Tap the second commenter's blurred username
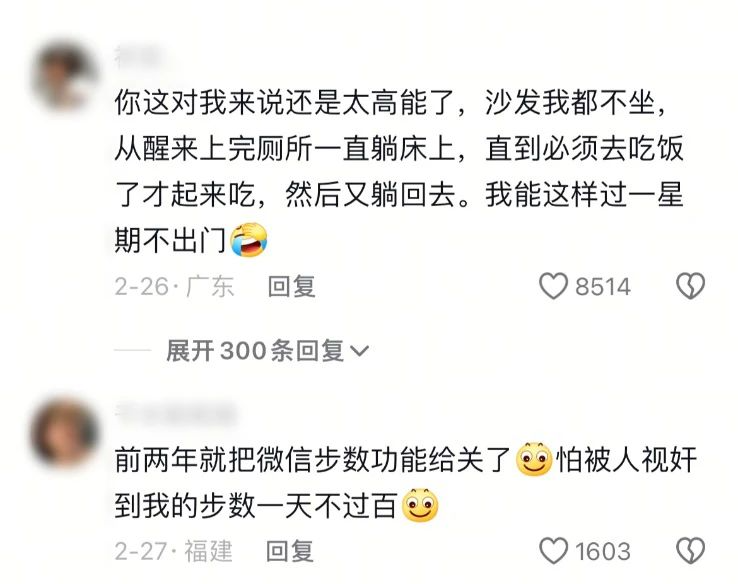Viewport: 738px width, 584px height. point(175,413)
